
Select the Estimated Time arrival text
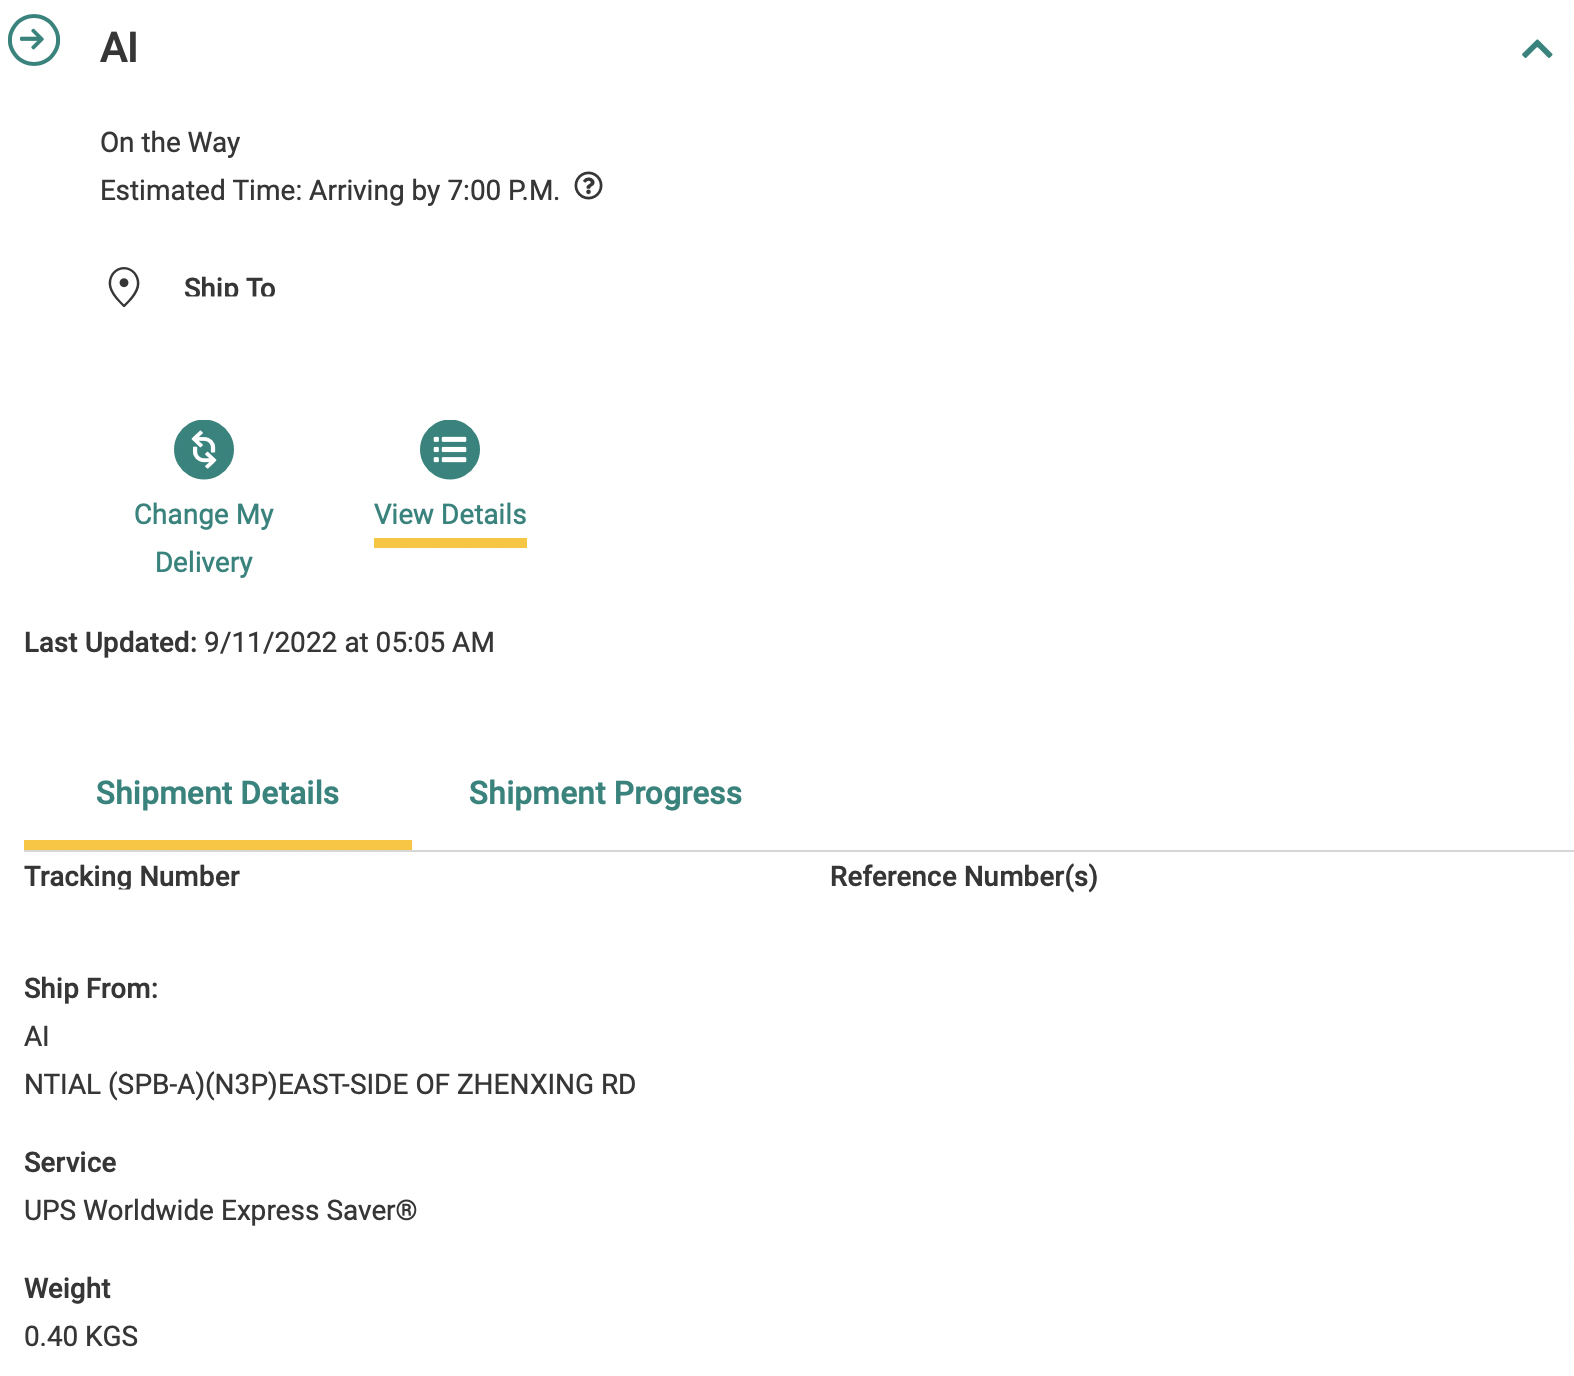pyautogui.click(x=329, y=190)
